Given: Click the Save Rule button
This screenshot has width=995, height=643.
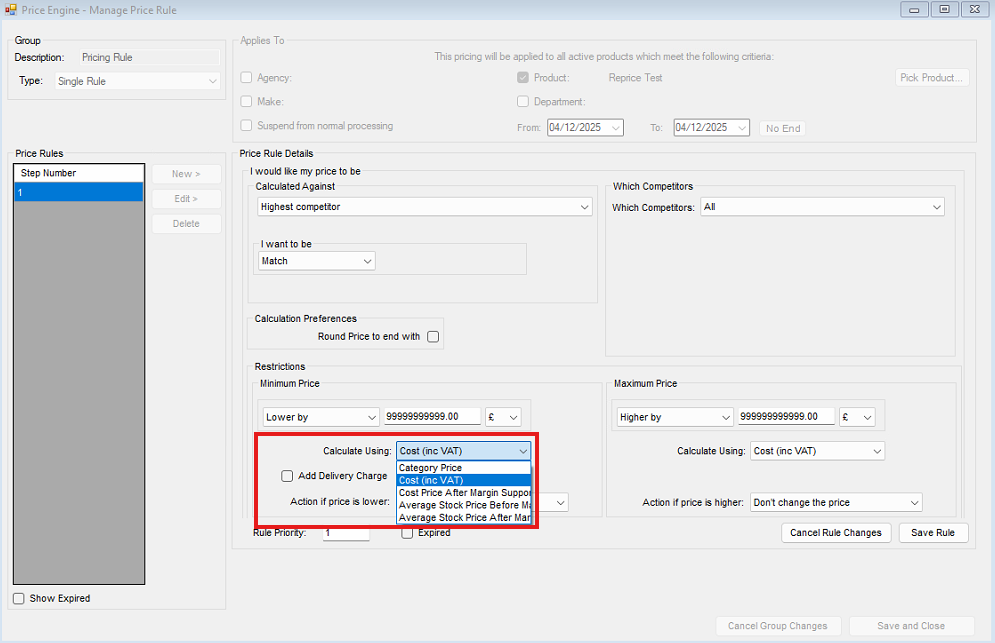Looking at the screenshot, I should [933, 533].
